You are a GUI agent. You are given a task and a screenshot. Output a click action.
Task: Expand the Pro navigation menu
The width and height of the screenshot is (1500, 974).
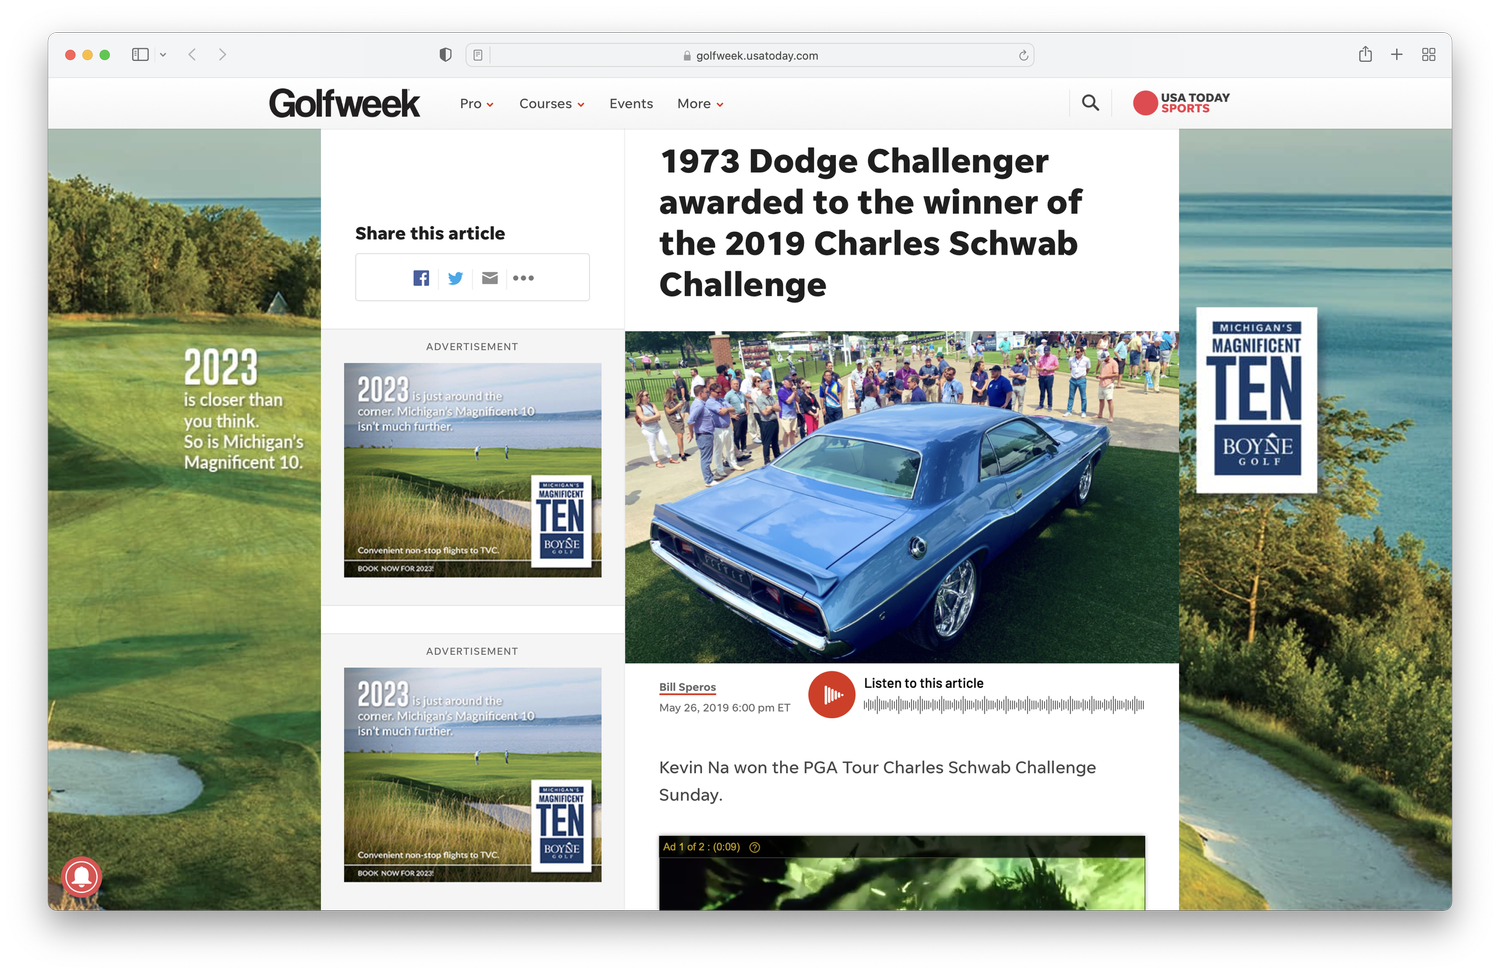[x=477, y=104]
